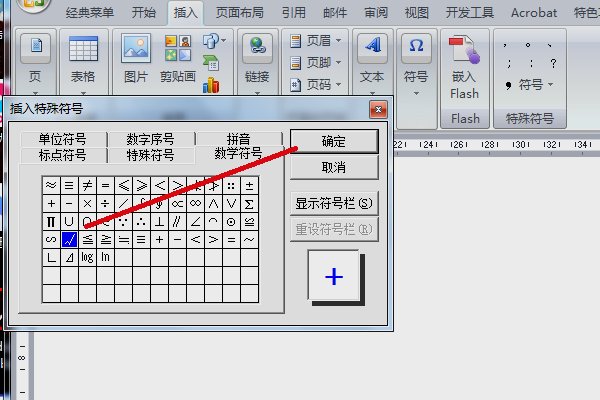Switch to the Acrobat ribbon tab
The height and width of the screenshot is (400, 600).
coord(534,13)
